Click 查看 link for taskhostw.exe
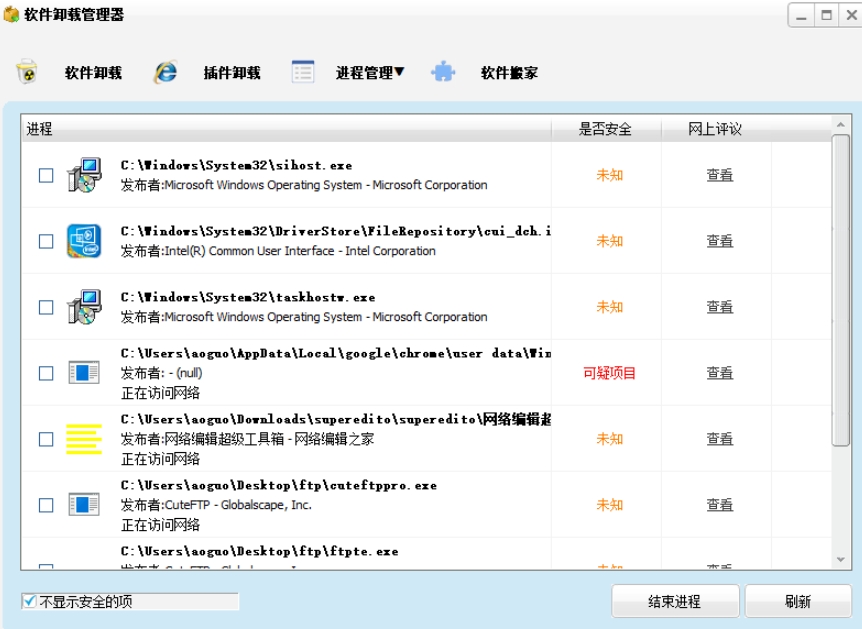The width and height of the screenshot is (862, 629). (x=720, y=307)
